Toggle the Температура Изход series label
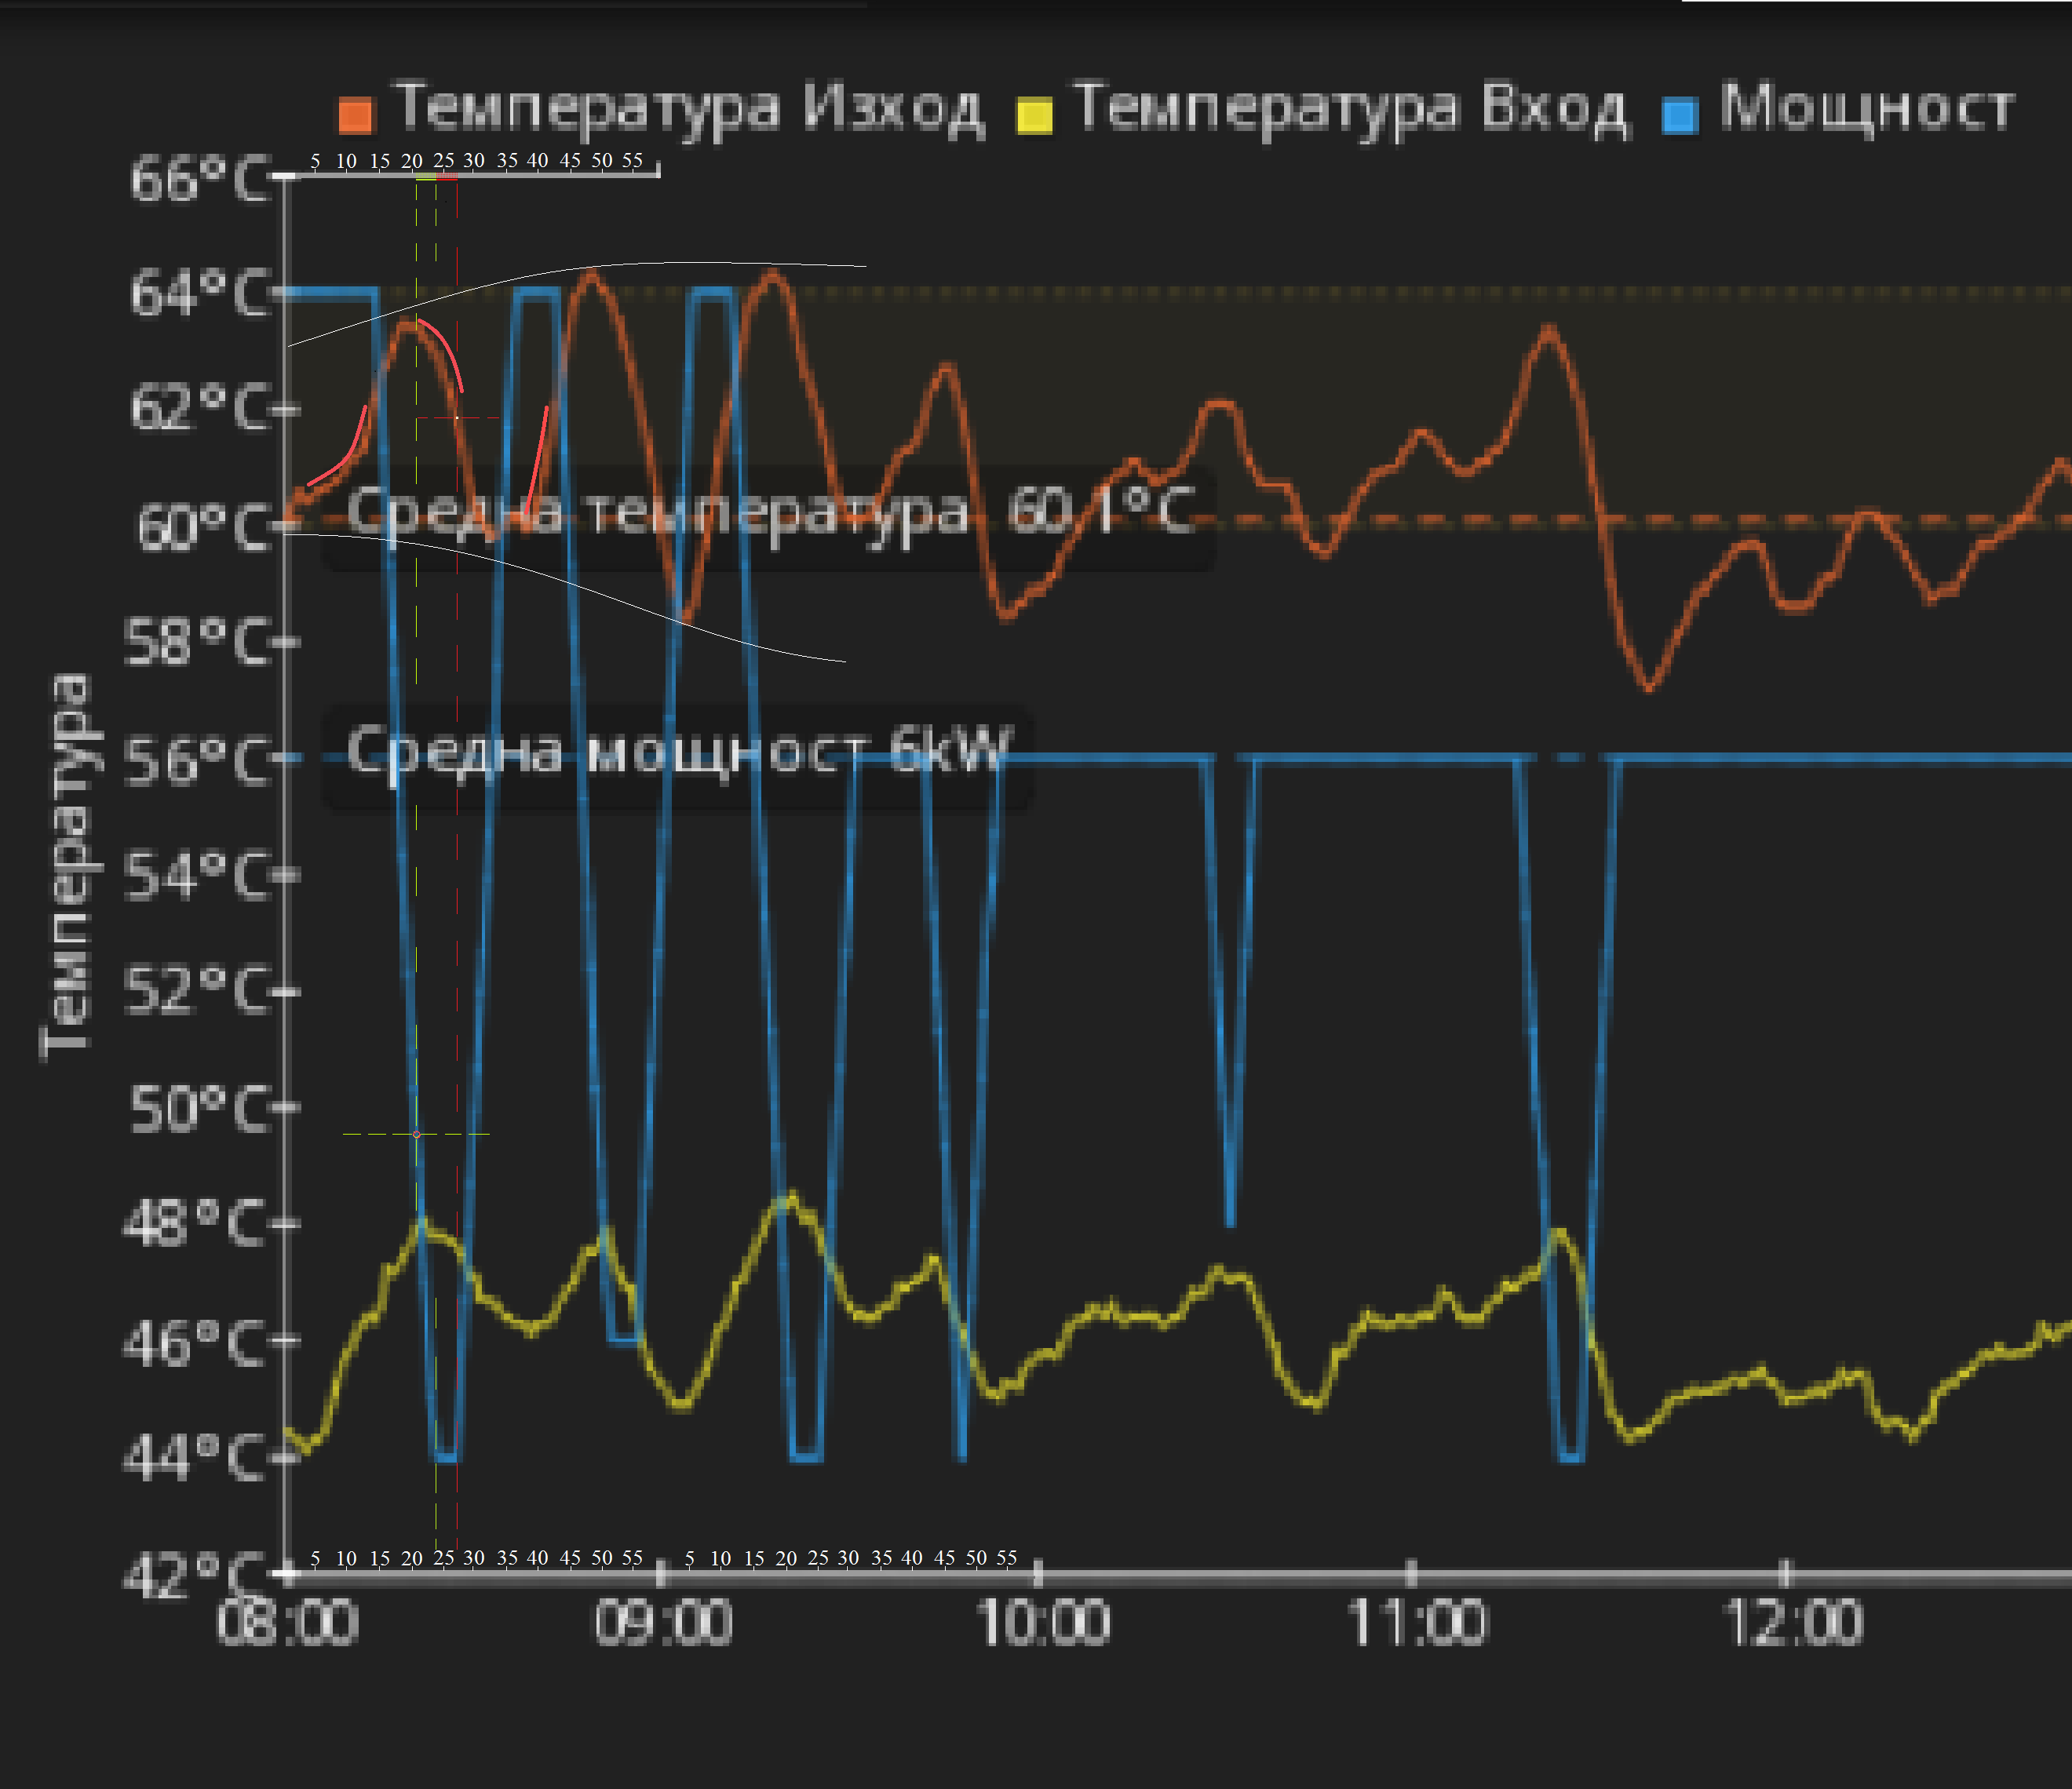Viewport: 2072px width, 1789px height. tap(690, 108)
